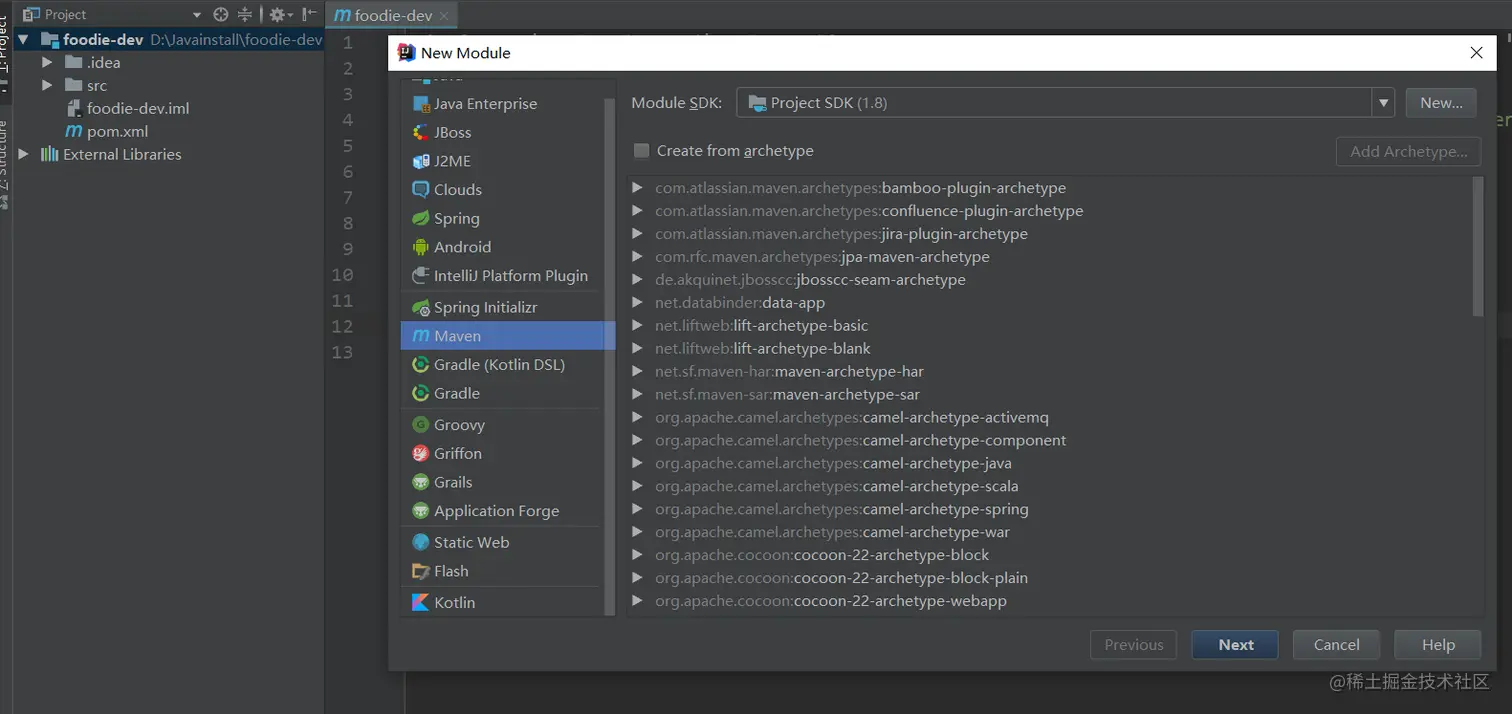Viewport: 1512px width, 714px height.
Task: Expand net.databinder:data-app entry
Action: click(638, 303)
